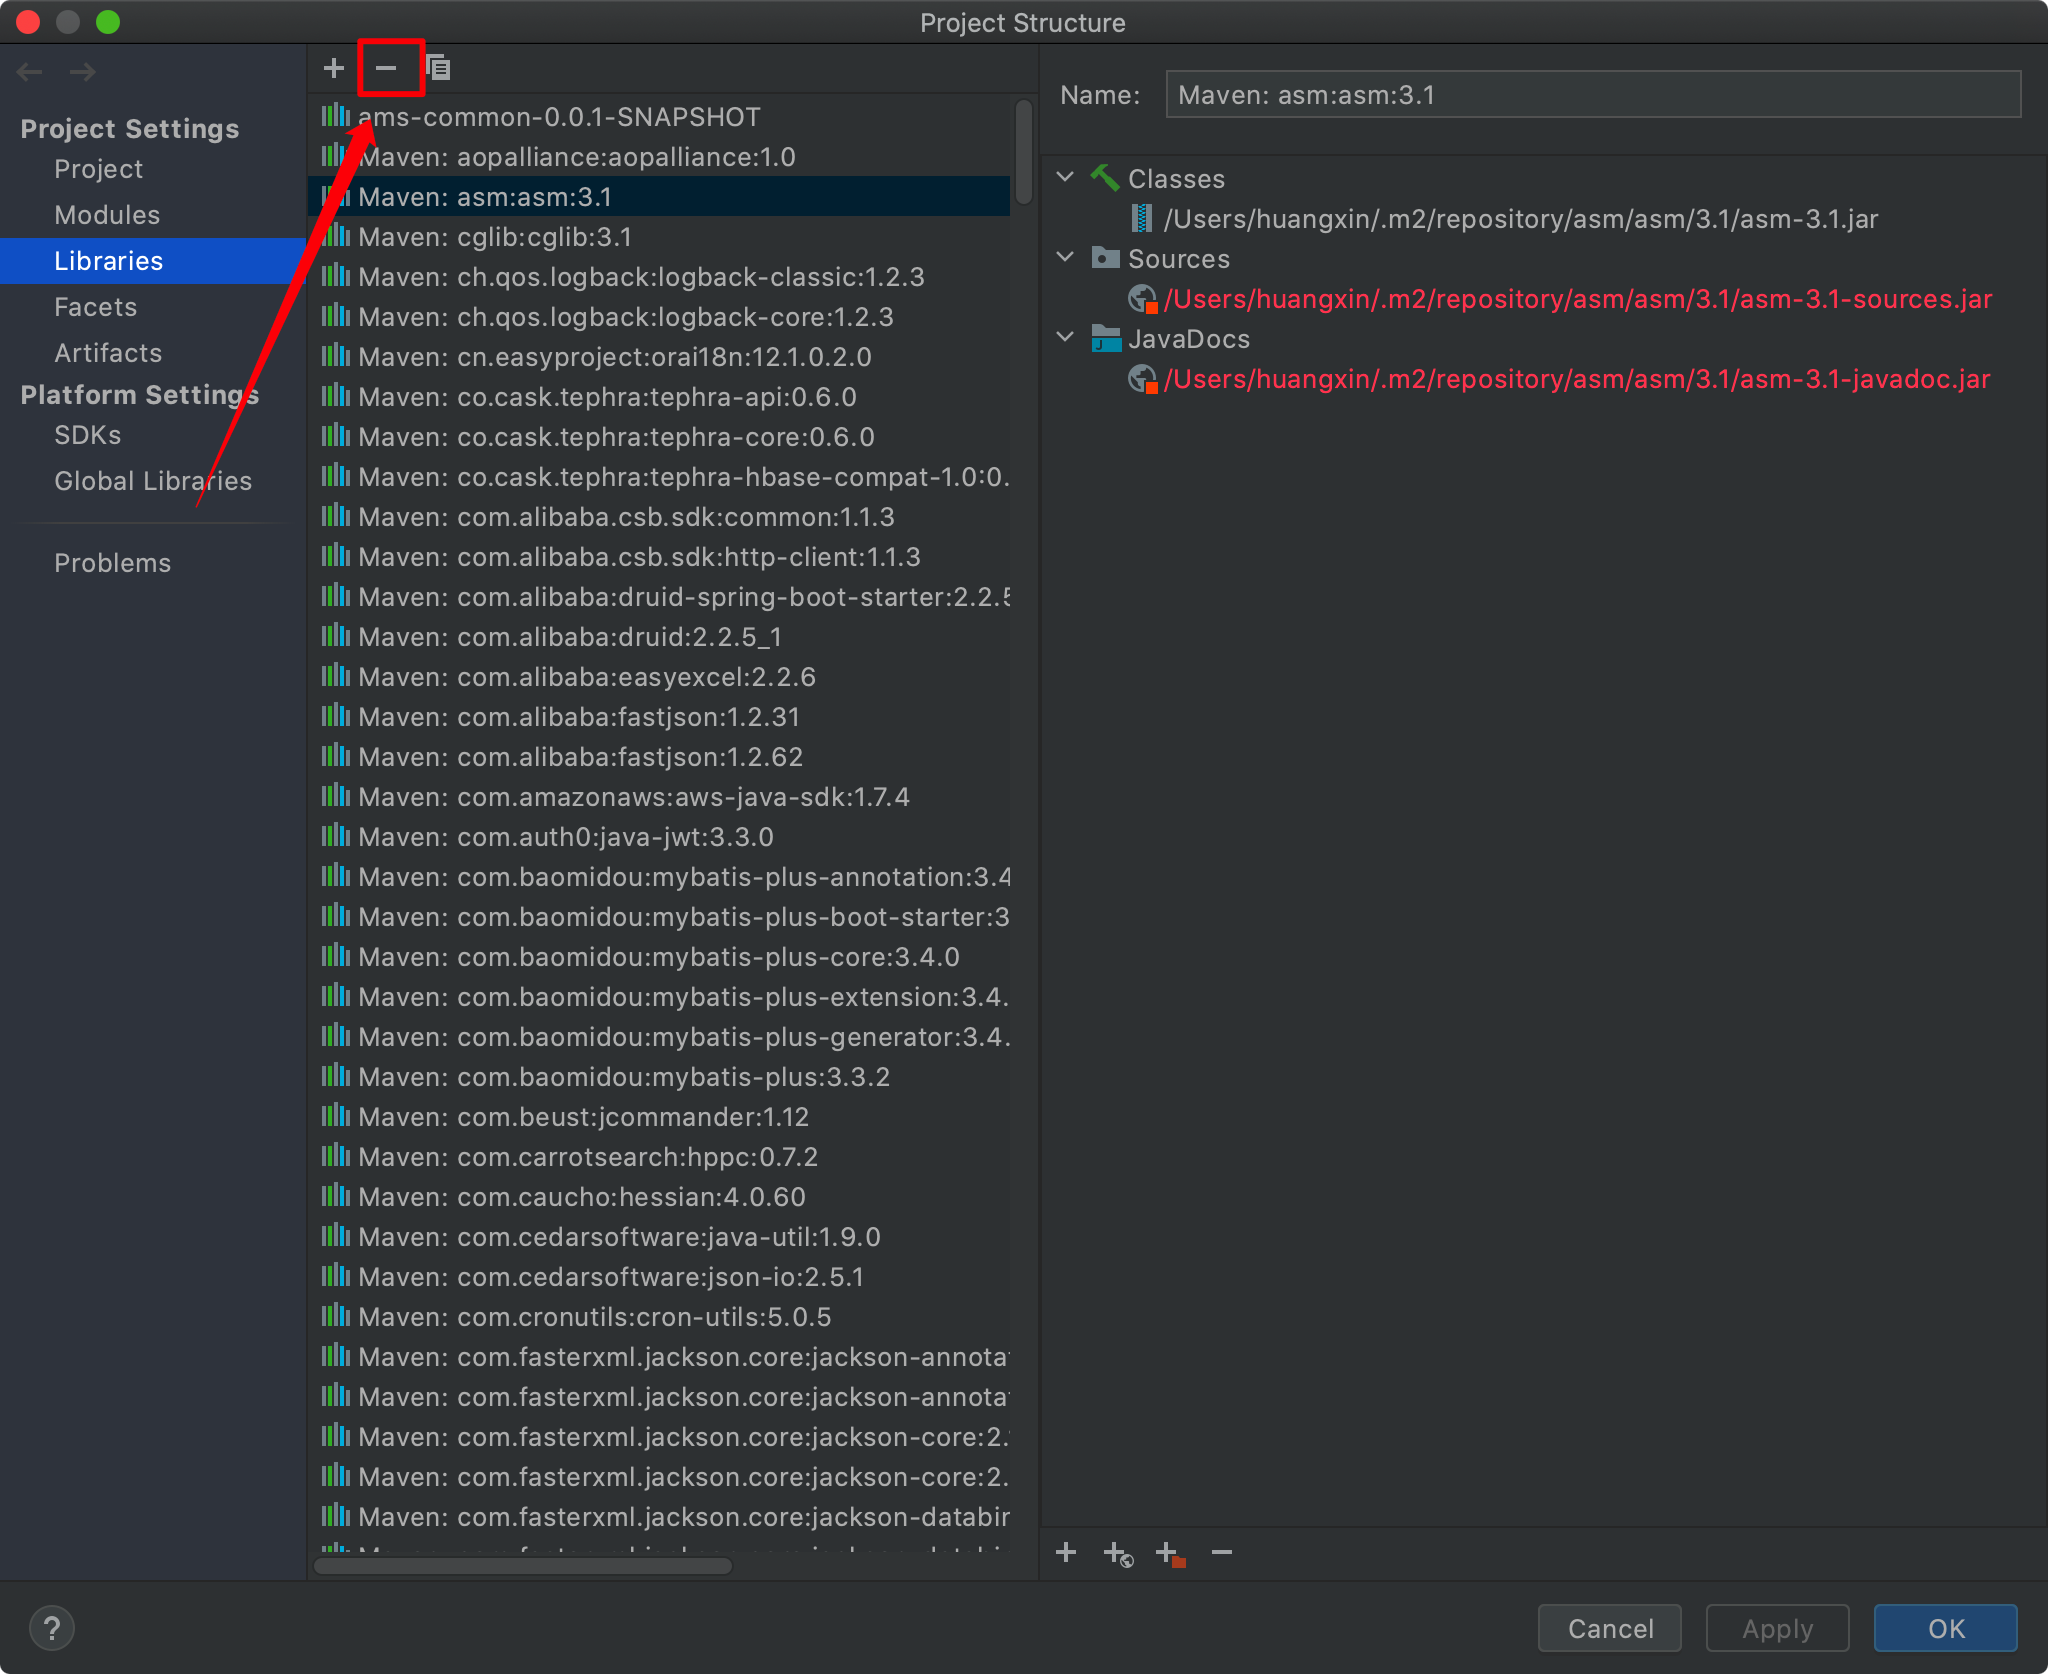Click the JavaDocs folder icon
Image resolution: width=2048 pixels, height=1674 pixels.
[x=1105, y=338]
